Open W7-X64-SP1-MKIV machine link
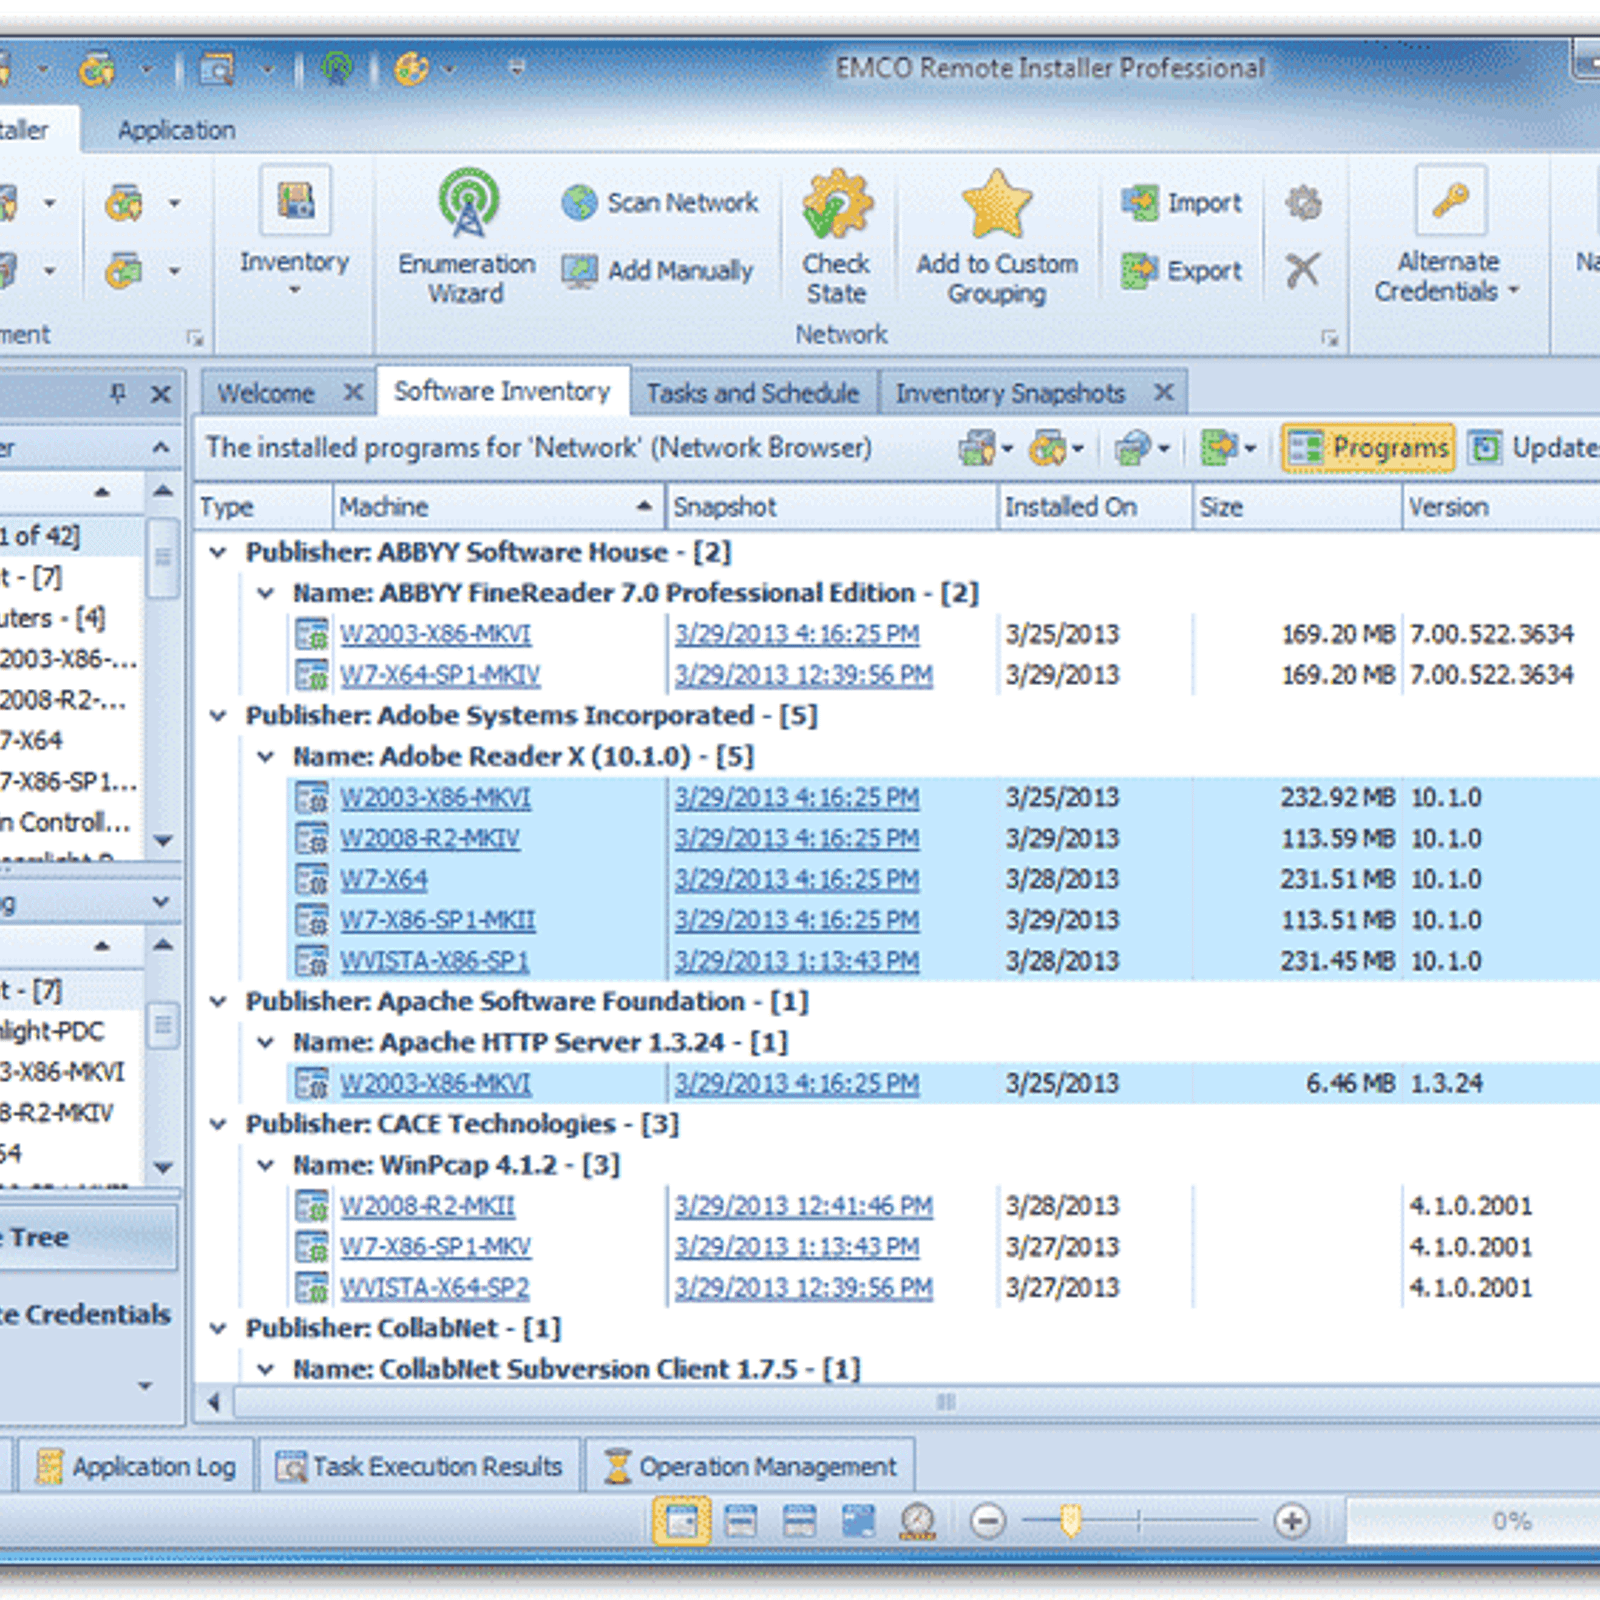Viewport: 1600px width, 1600px height. coord(439,675)
